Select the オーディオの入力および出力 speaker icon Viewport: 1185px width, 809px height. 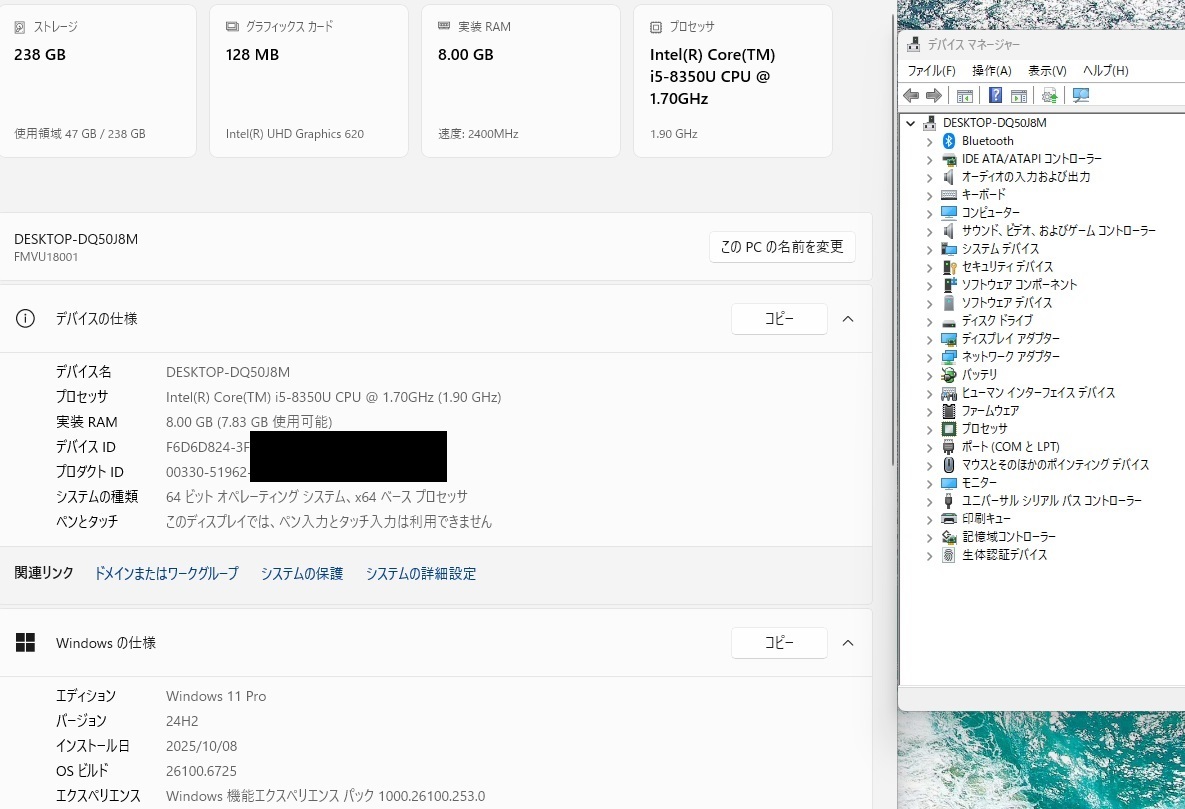(x=949, y=177)
